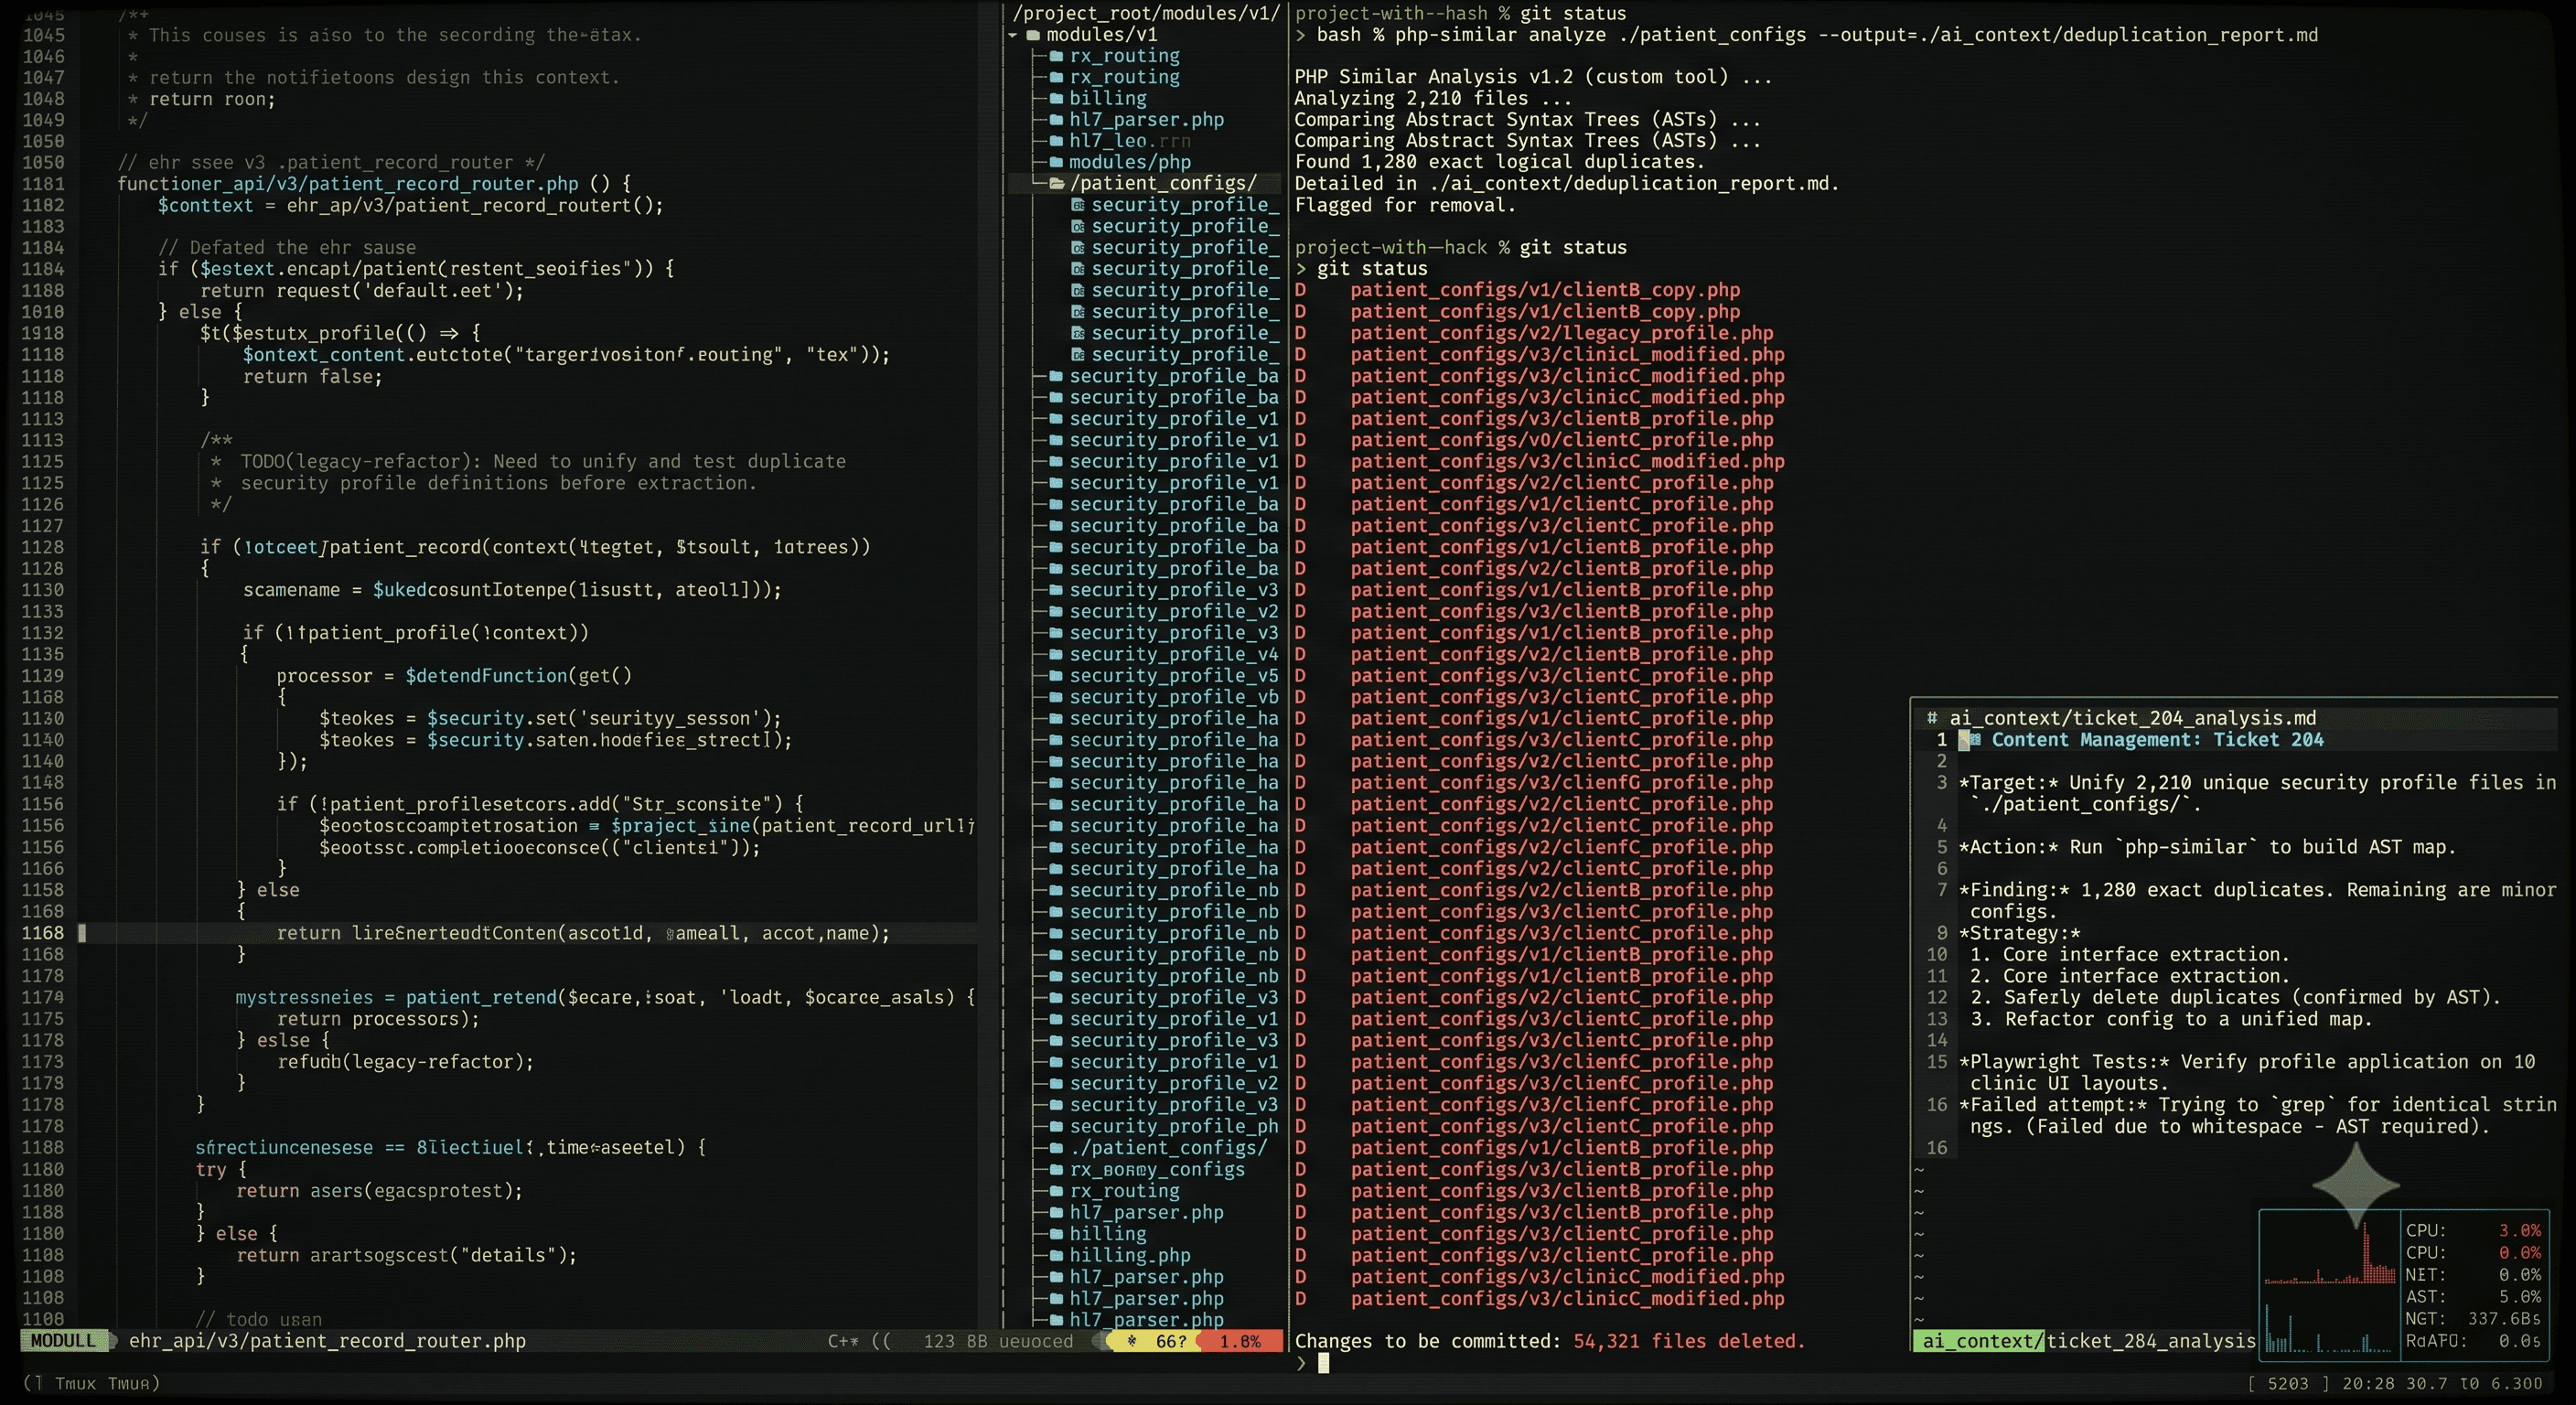Viewport: 2576px width, 1405px height.
Task: Click ehr_api/v3/patient_record_router.php in the status line
Action: pos(327,1341)
